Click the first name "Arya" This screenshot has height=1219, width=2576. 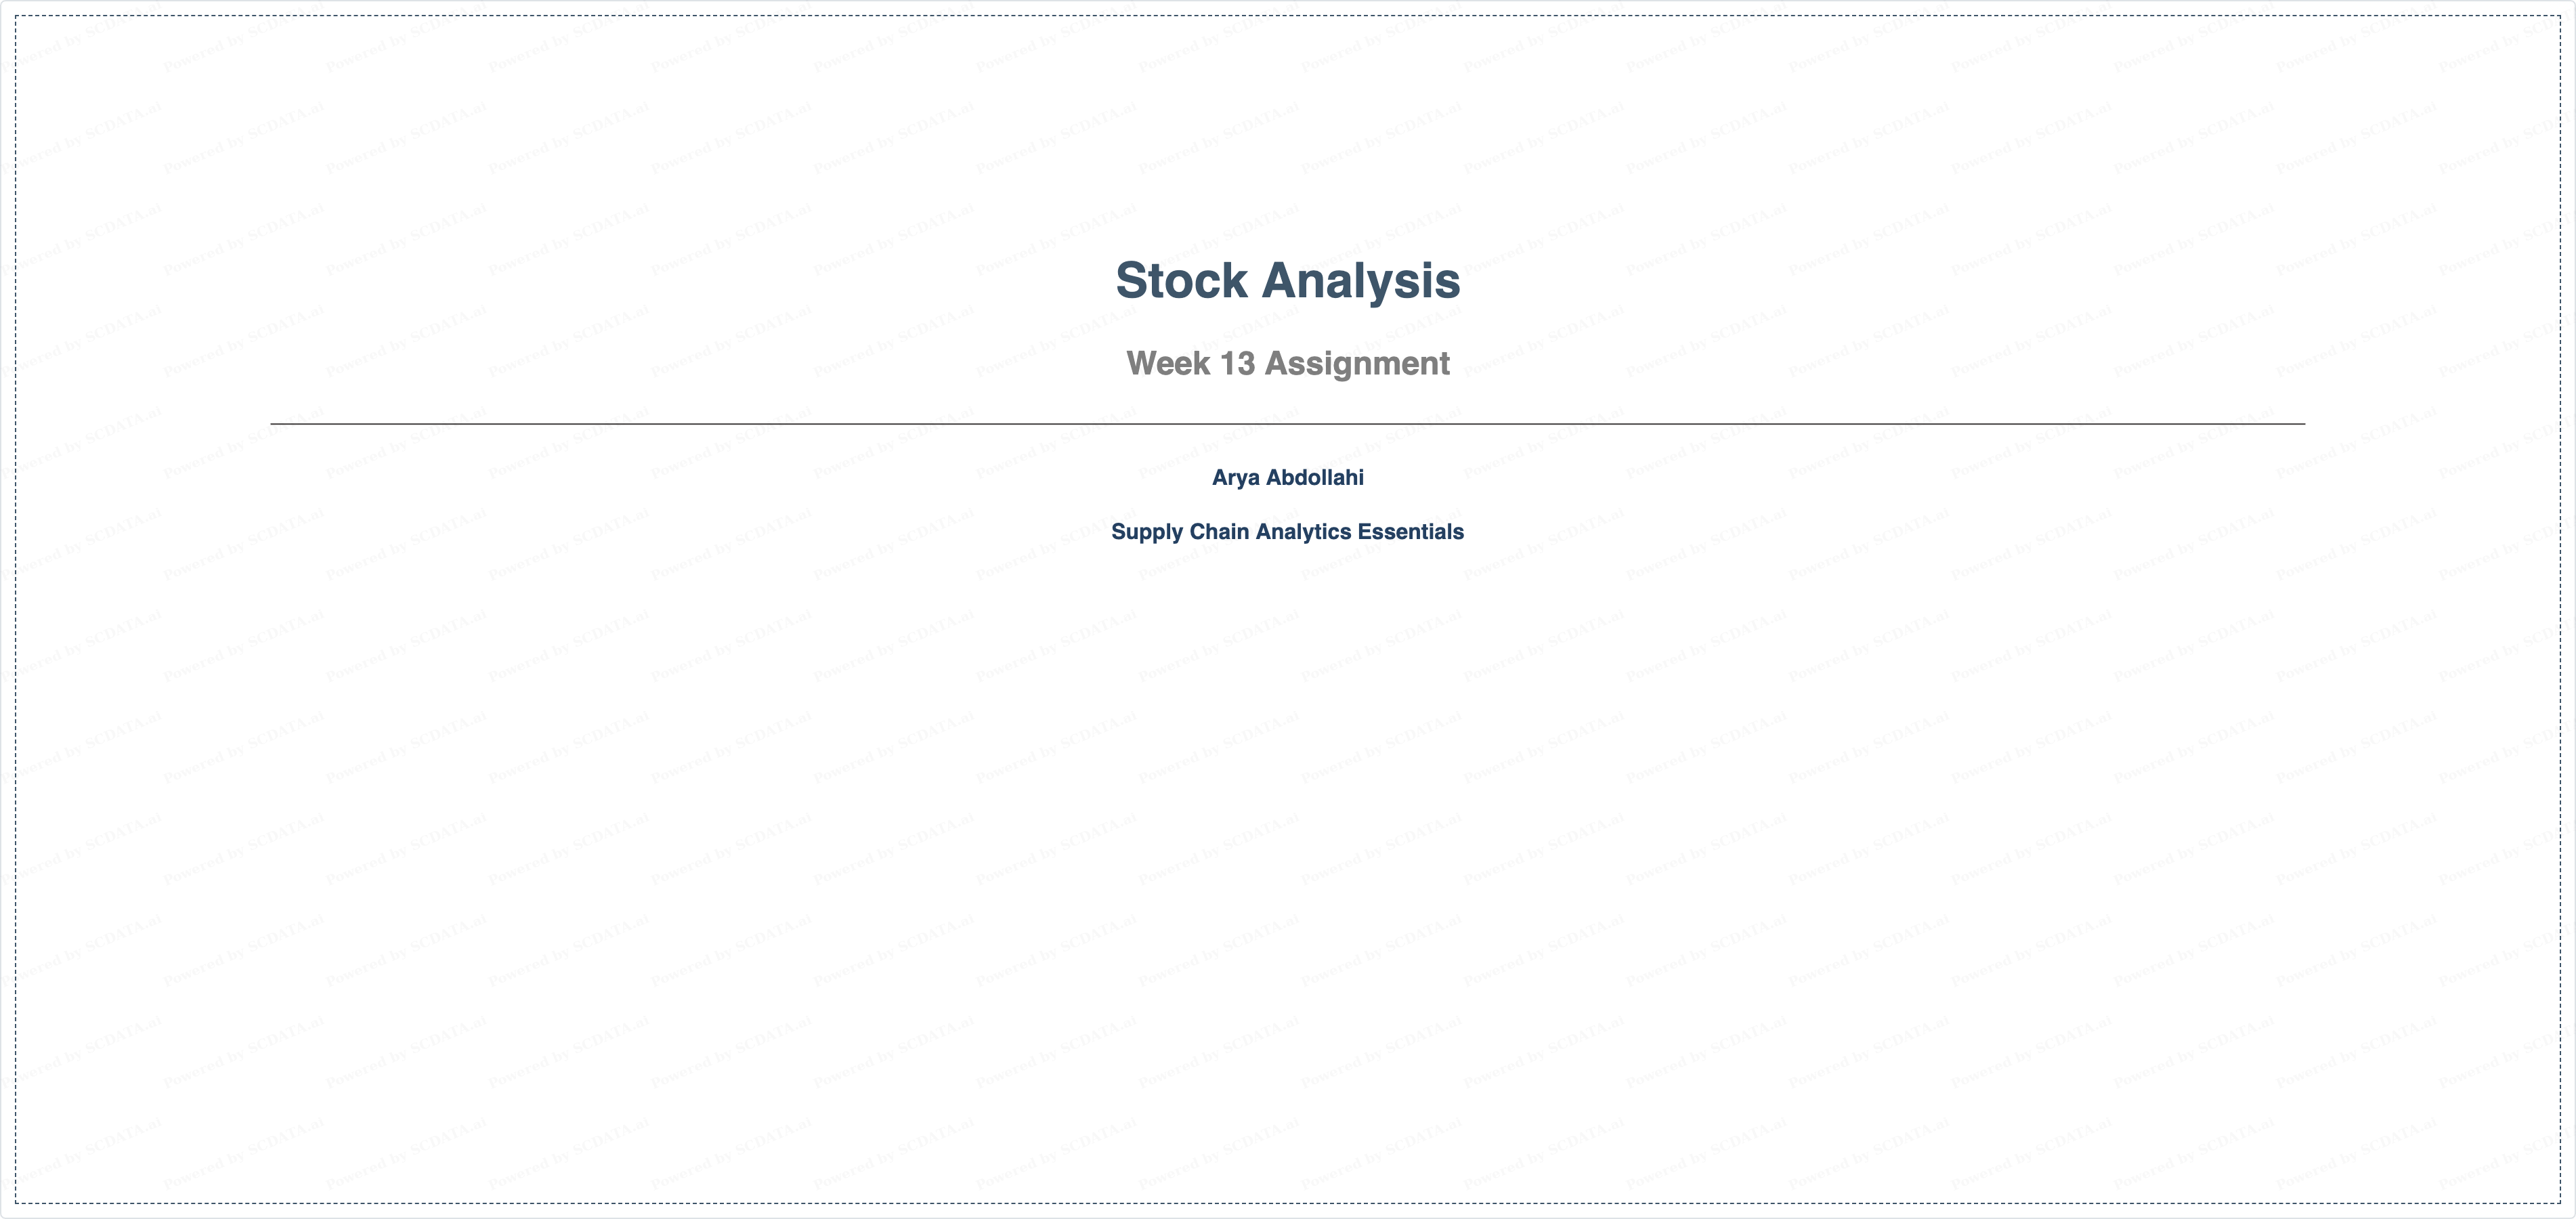[x=1236, y=478]
